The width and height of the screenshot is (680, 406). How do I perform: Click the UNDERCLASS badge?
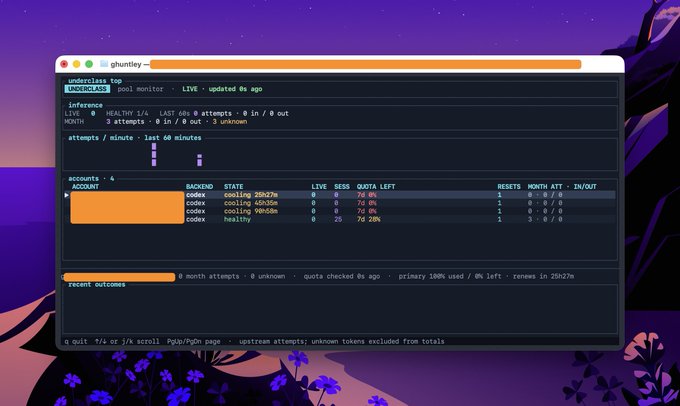(x=87, y=89)
